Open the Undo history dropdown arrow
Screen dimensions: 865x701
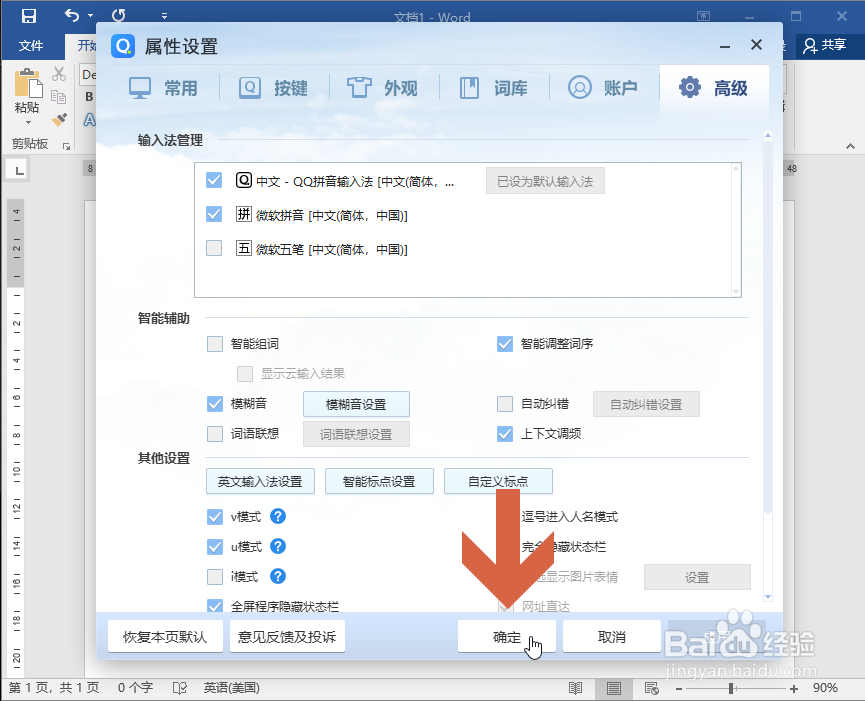click(90, 15)
